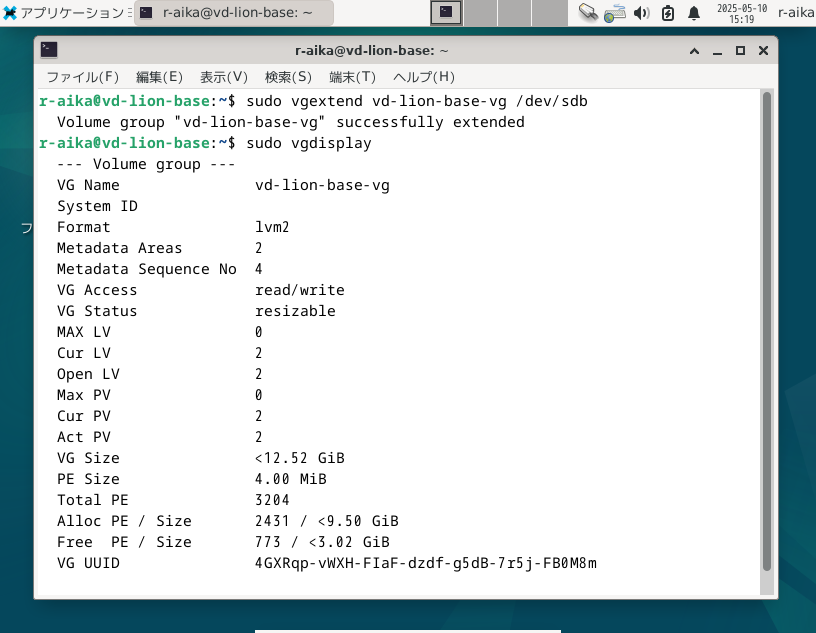Open the clock showing 15:19
Screen dimensions: 816x633
[x=742, y=14]
